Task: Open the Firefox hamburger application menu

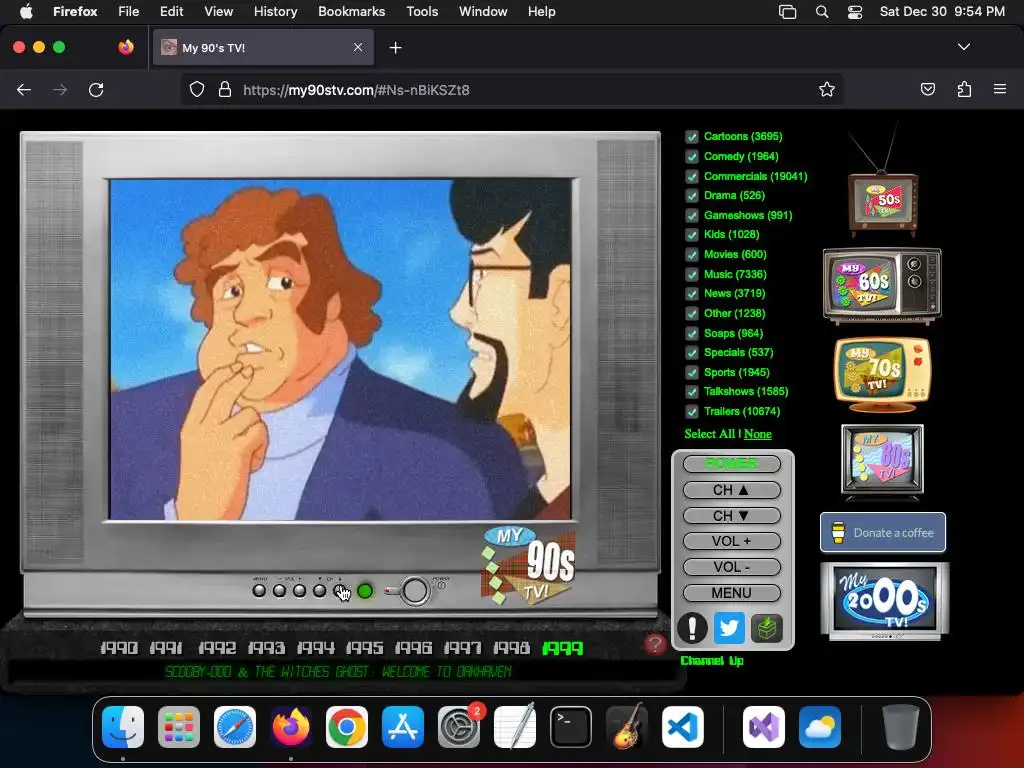Action: pos(1000,89)
